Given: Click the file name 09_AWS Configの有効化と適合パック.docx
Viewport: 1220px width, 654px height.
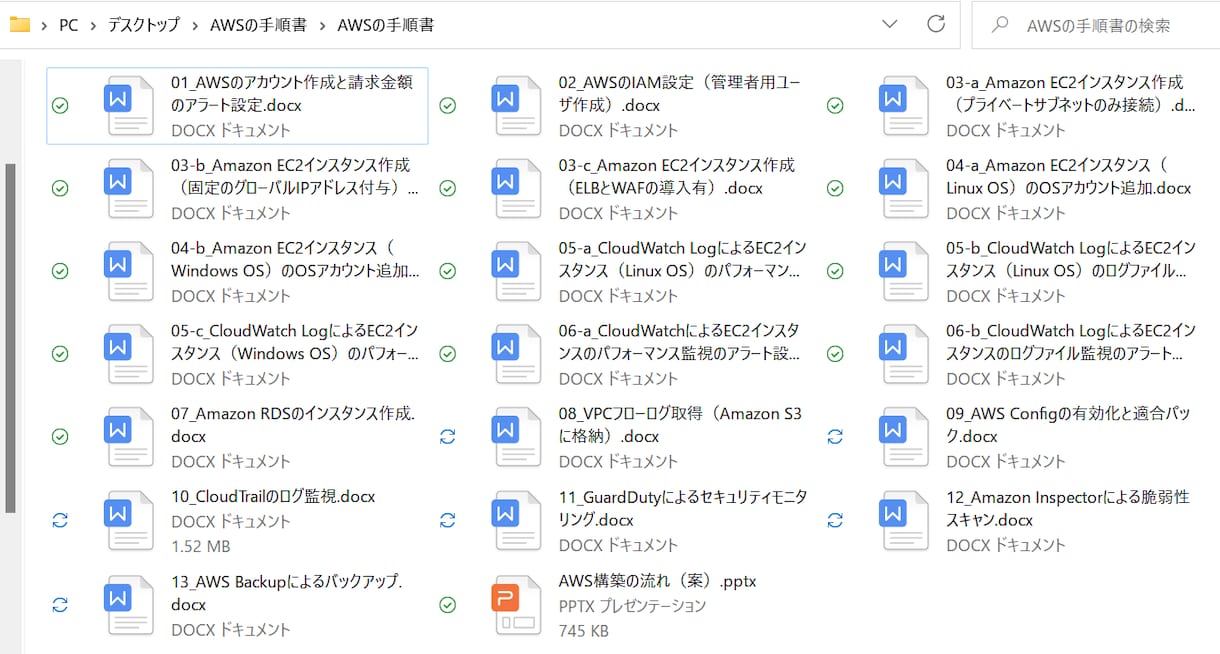Looking at the screenshot, I should click(1068, 425).
